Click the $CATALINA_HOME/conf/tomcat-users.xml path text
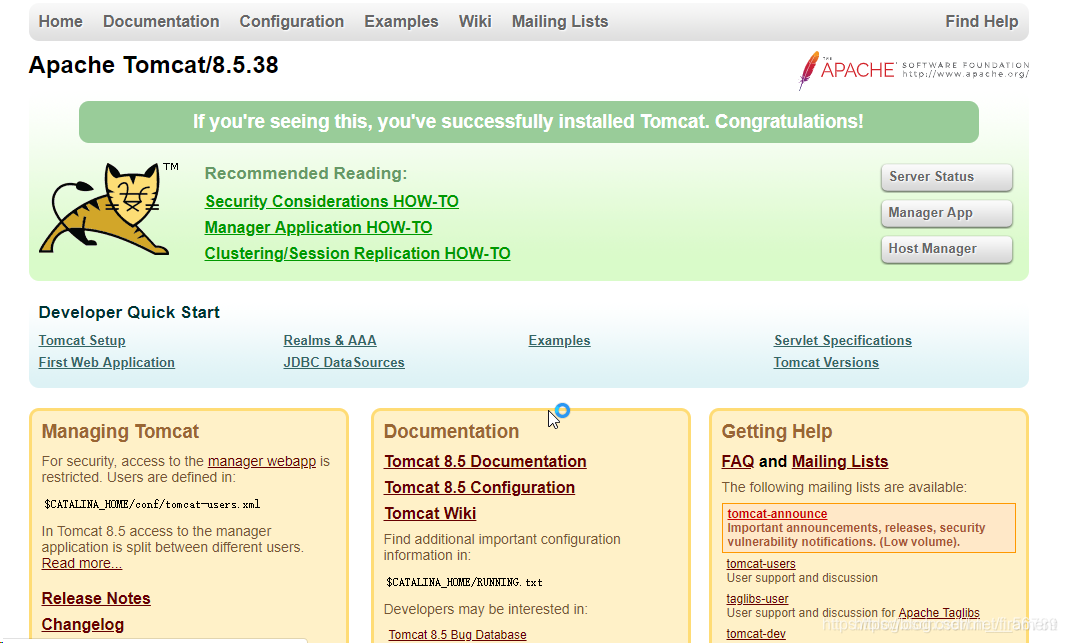1067x643 pixels. tap(152, 504)
